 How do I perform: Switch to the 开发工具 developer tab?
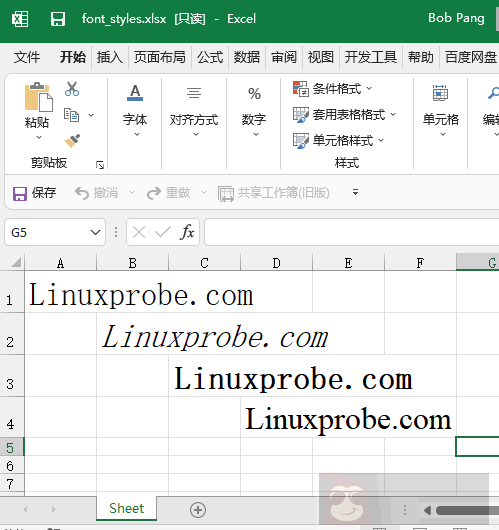371,57
